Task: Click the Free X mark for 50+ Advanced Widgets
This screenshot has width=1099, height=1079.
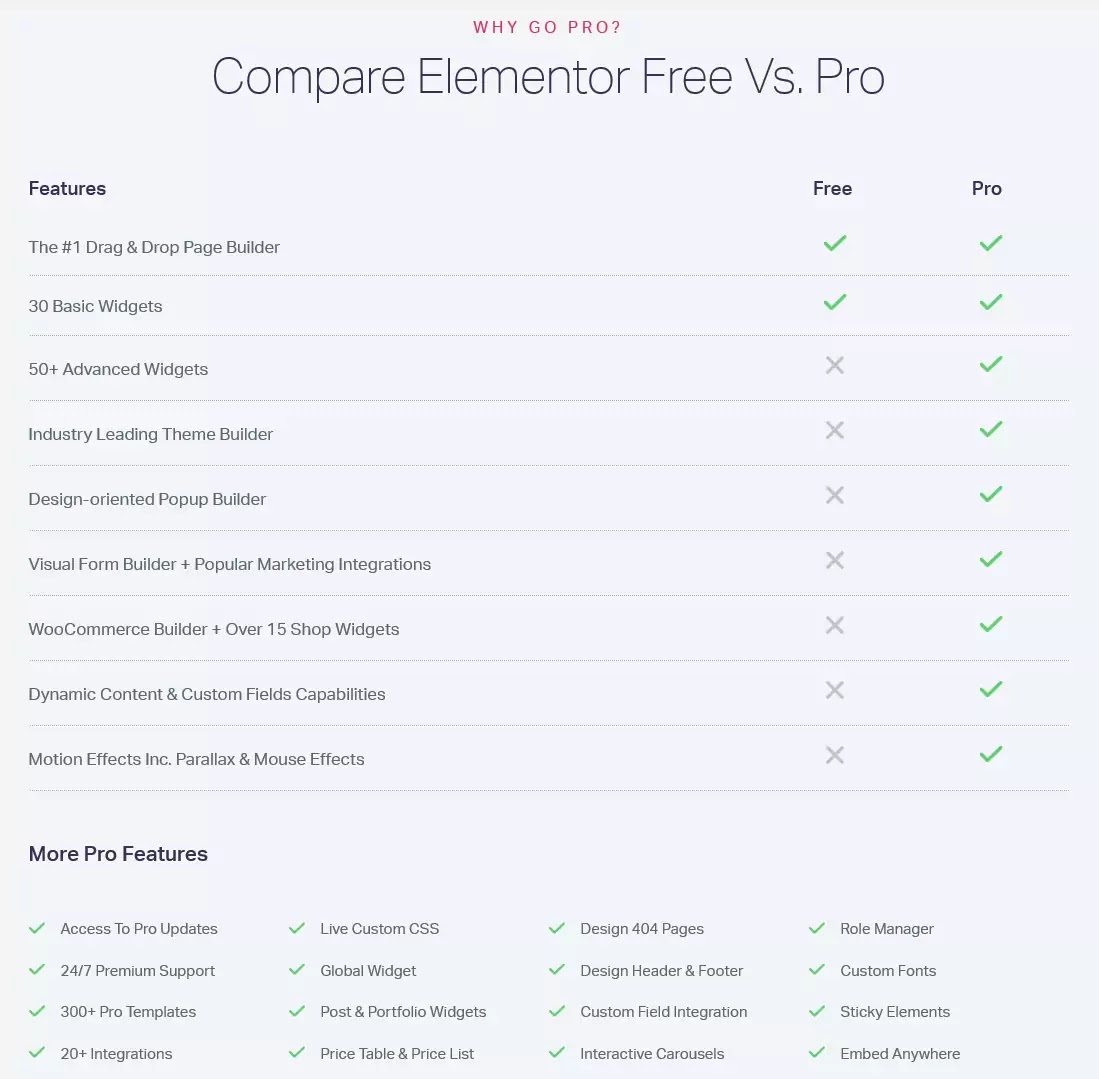Action: 835,365
